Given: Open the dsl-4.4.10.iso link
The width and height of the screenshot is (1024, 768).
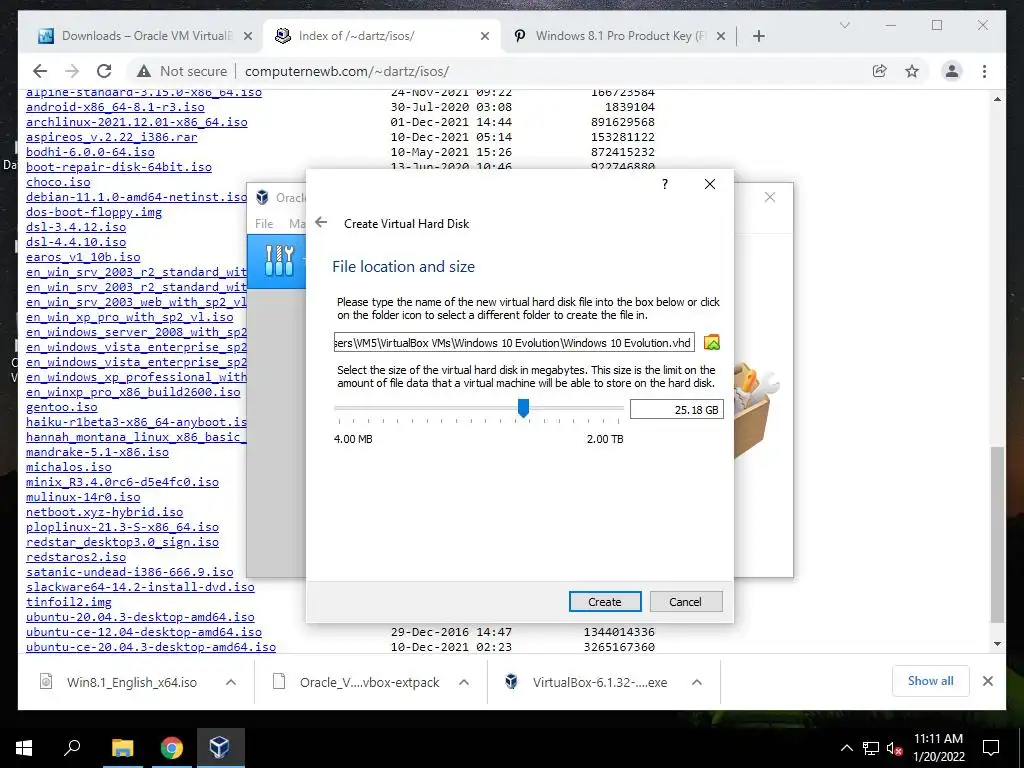Looking at the screenshot, I should pyautogui.click(x=76, y=242).
